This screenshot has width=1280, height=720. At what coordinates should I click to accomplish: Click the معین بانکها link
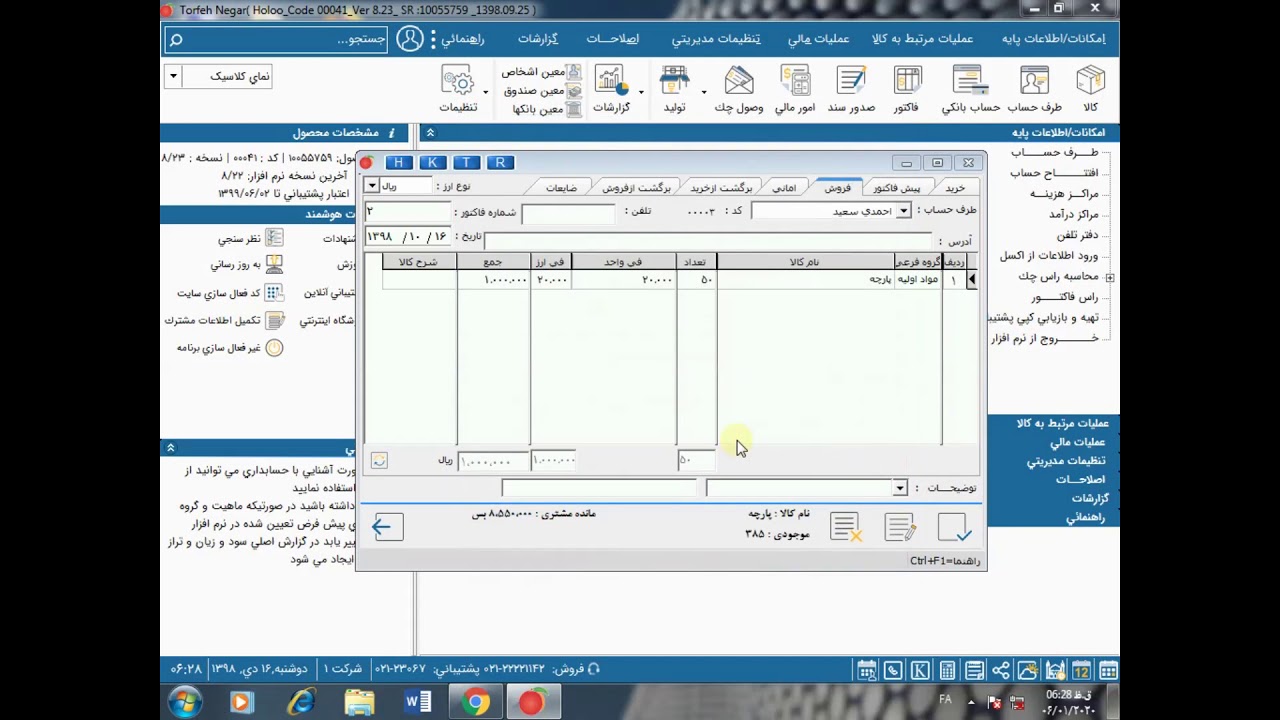coord(546,108)
